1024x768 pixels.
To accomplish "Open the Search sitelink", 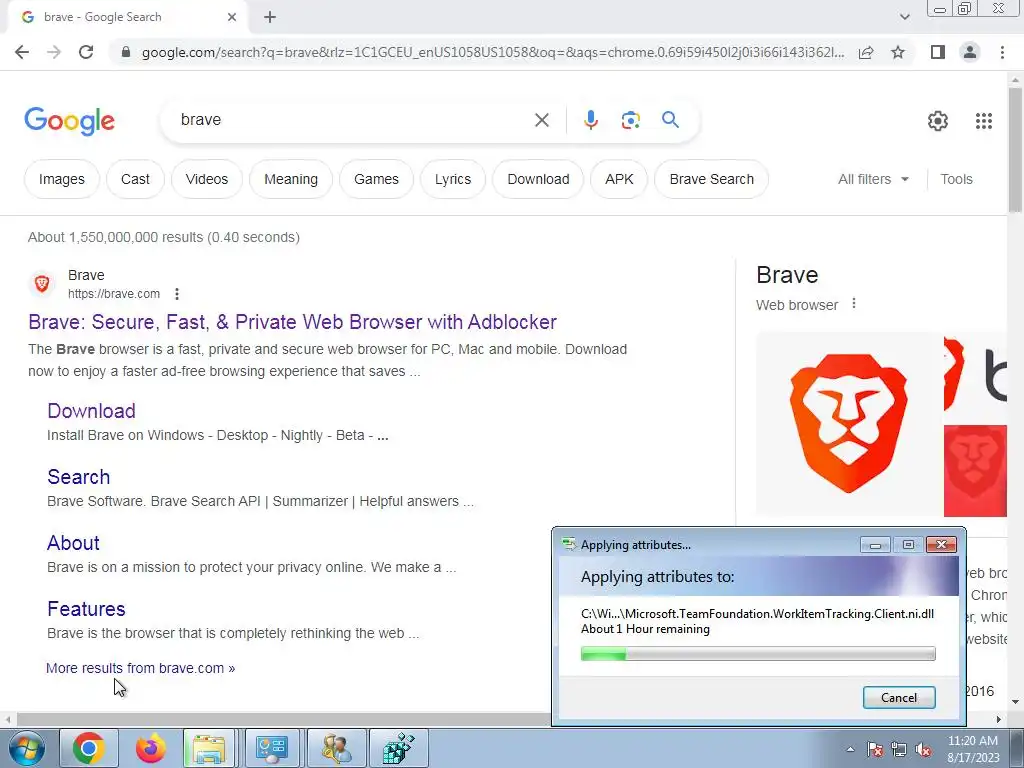I will click(78, 477).
